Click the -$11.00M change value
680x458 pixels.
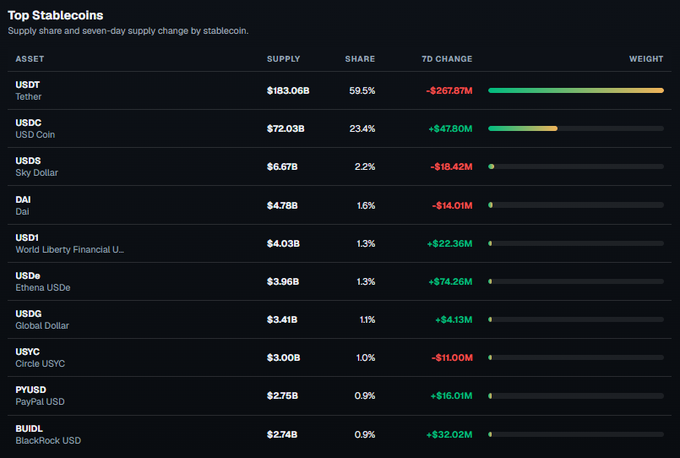click(x=451, y=358)
